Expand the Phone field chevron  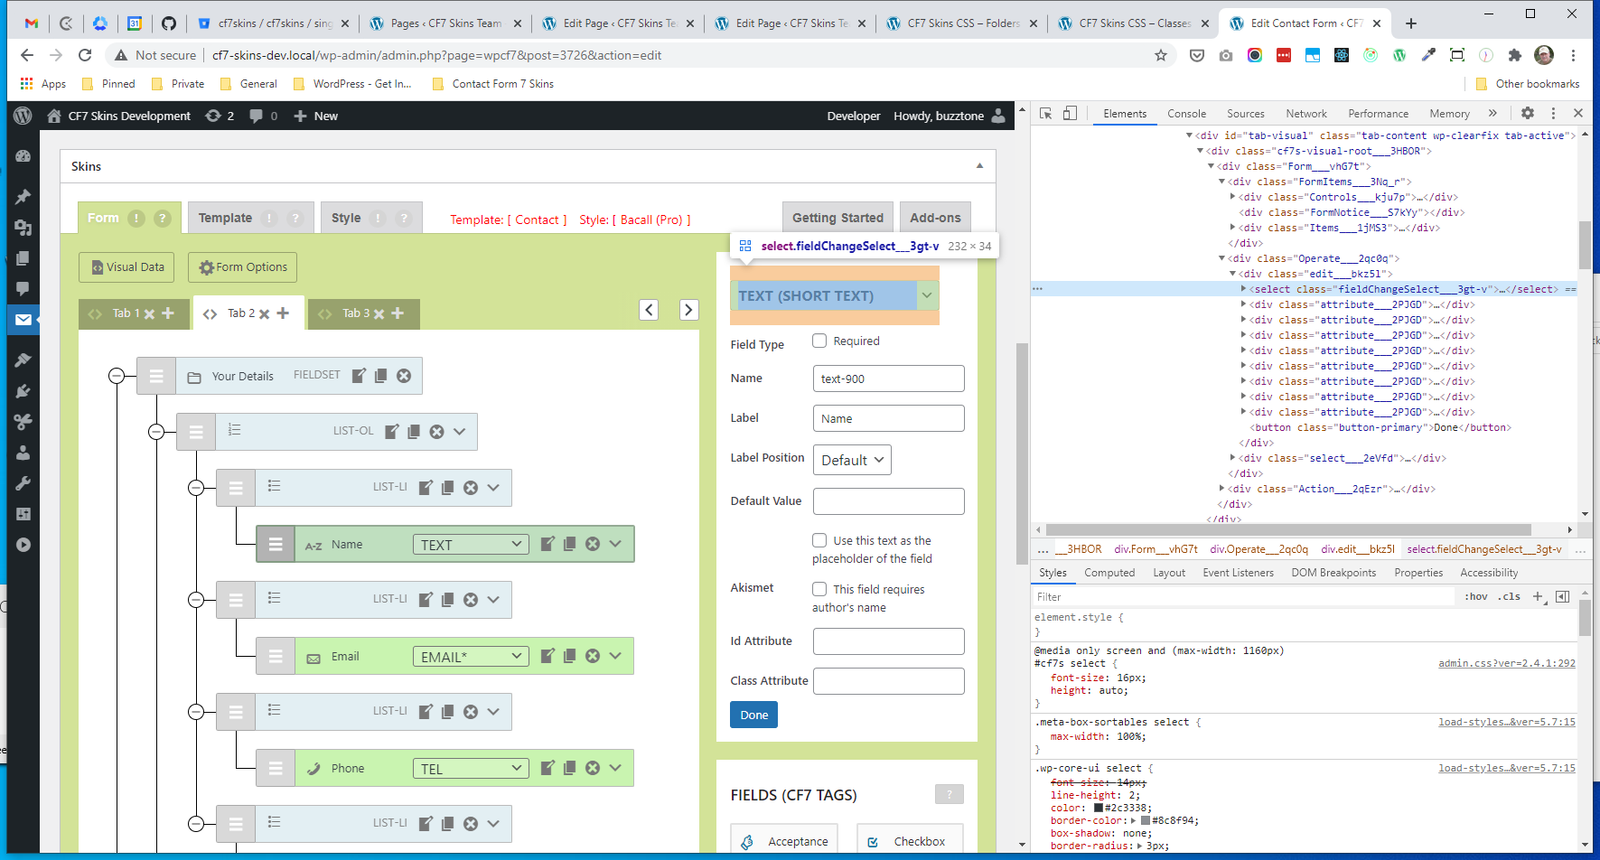click(615, 768)
